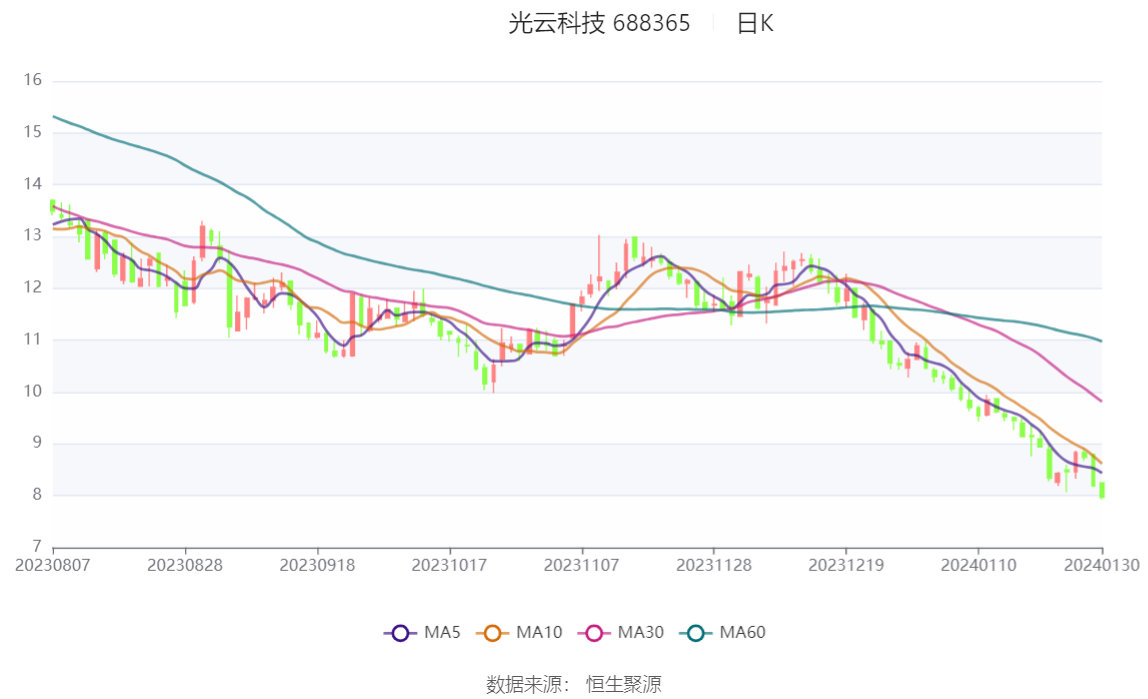Click the 16 price axis label
Viewport: 1148px width, 699px height.
[32, 80]
